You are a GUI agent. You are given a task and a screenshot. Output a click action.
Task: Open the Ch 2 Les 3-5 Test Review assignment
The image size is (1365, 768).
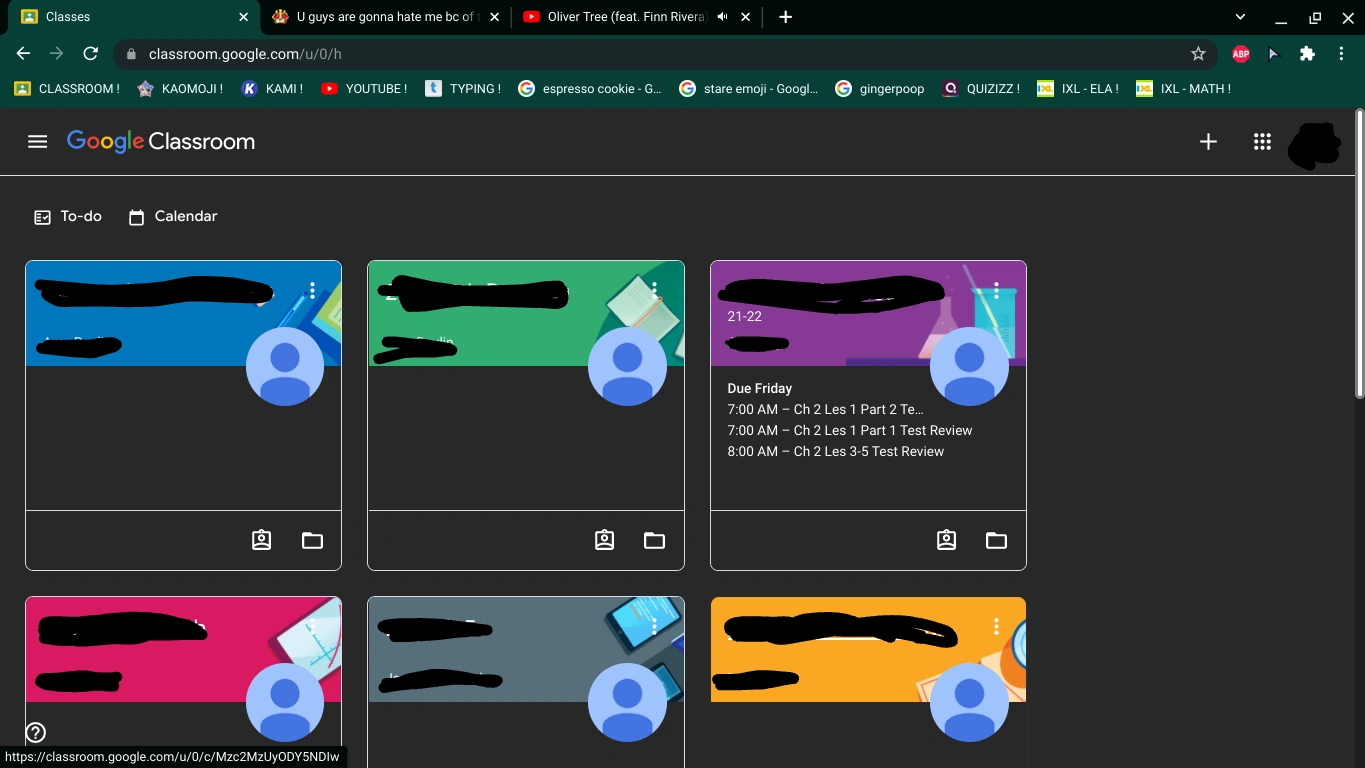pyautogui.click(x=836, y=451)
